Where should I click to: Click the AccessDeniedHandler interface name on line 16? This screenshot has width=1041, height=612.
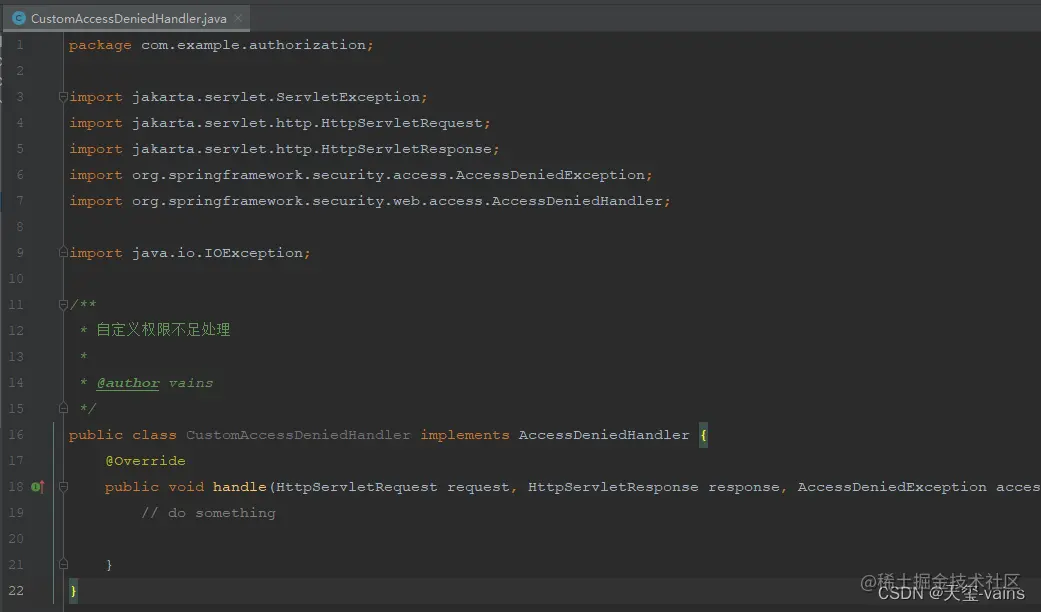click(x=603, y=435)
